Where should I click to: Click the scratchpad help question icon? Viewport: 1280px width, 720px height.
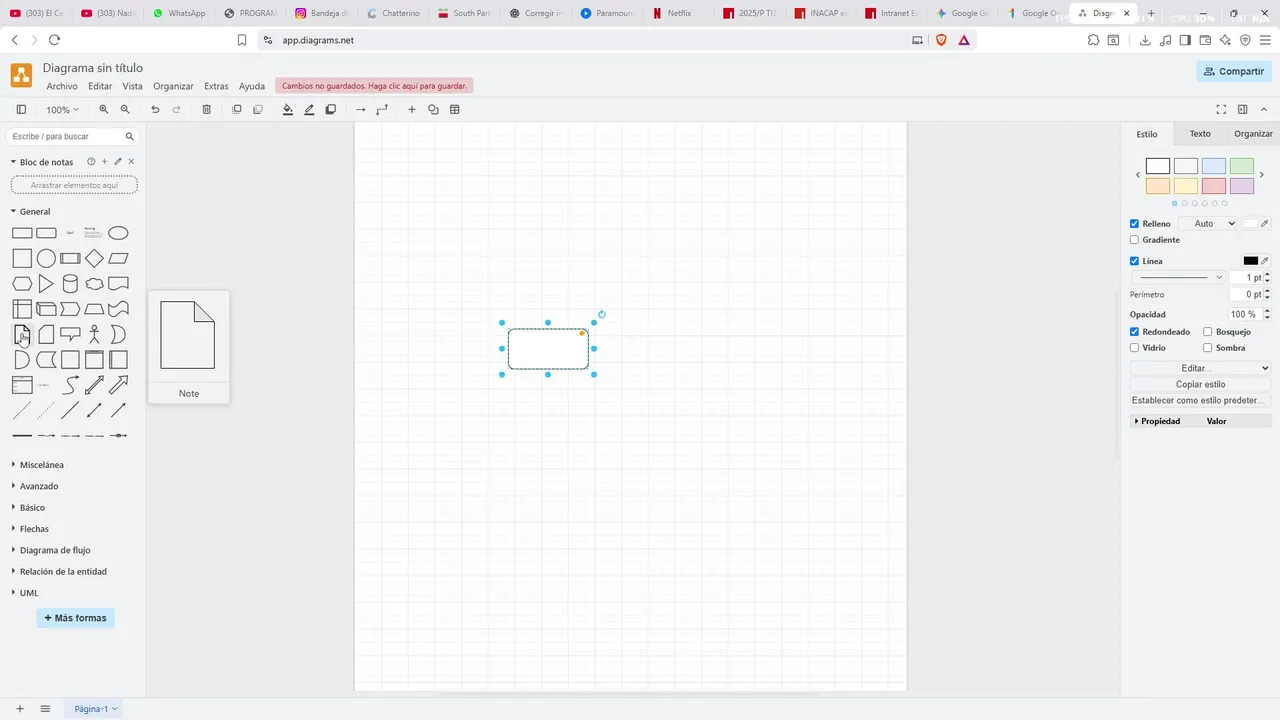click(91, 162)
